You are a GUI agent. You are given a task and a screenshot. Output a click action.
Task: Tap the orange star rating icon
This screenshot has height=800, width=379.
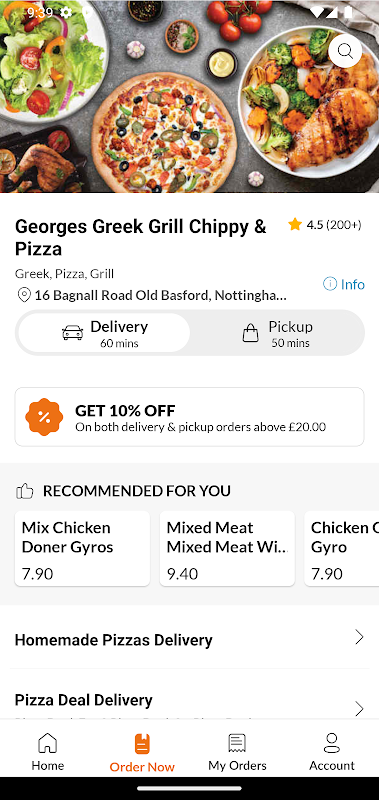click(x=294, y=224)
